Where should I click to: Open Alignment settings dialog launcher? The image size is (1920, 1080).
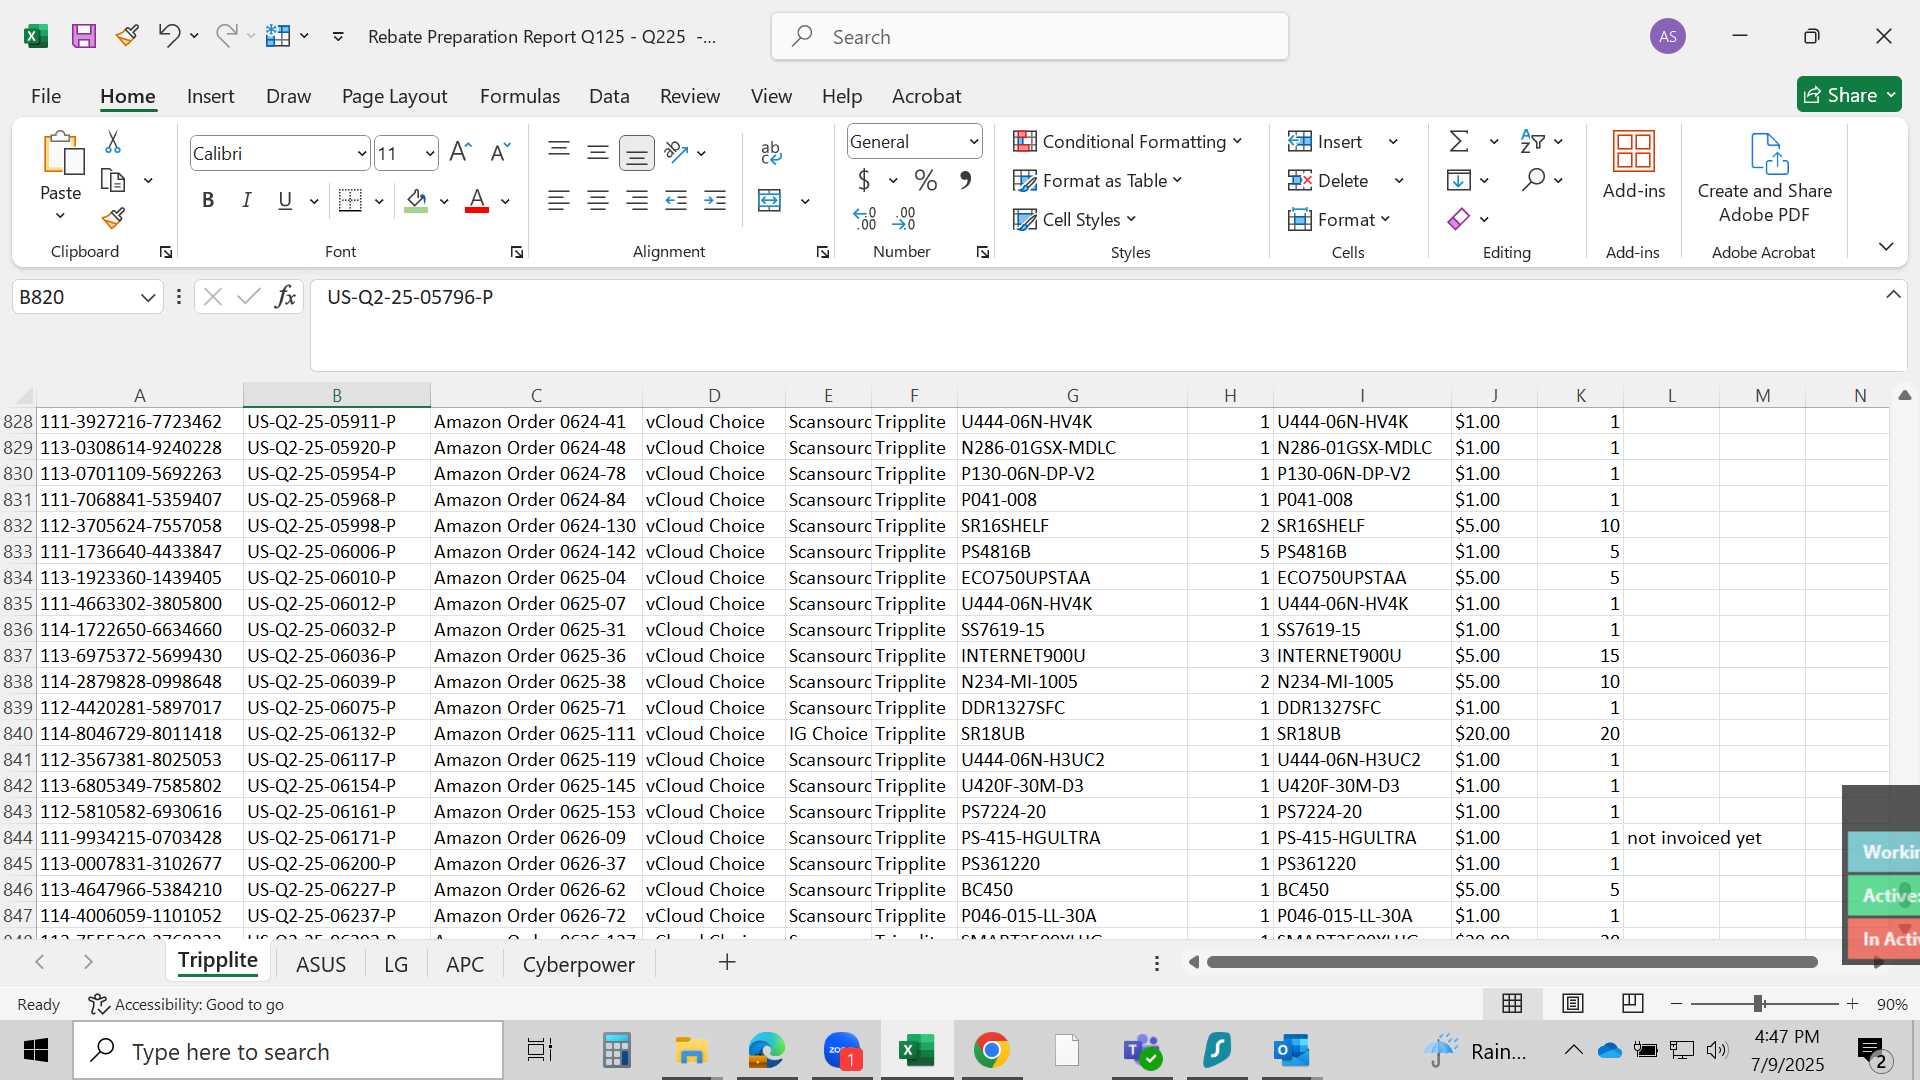[822, 252]
